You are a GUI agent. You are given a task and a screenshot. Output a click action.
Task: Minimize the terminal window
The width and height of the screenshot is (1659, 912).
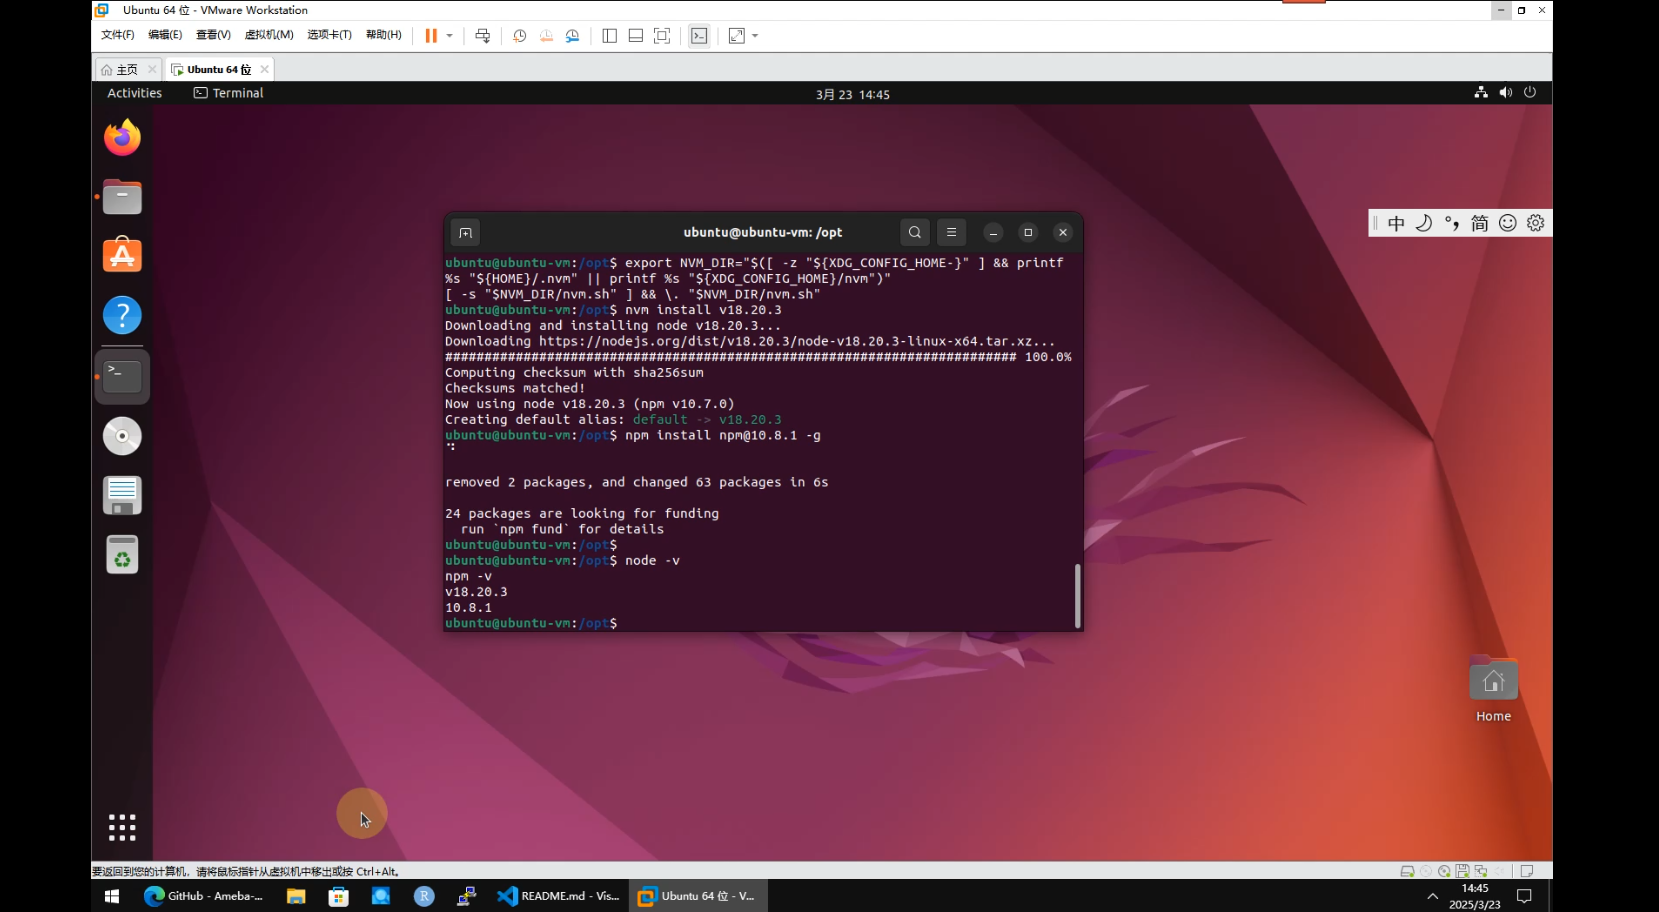pyautogui.click(x=993, y=232)
